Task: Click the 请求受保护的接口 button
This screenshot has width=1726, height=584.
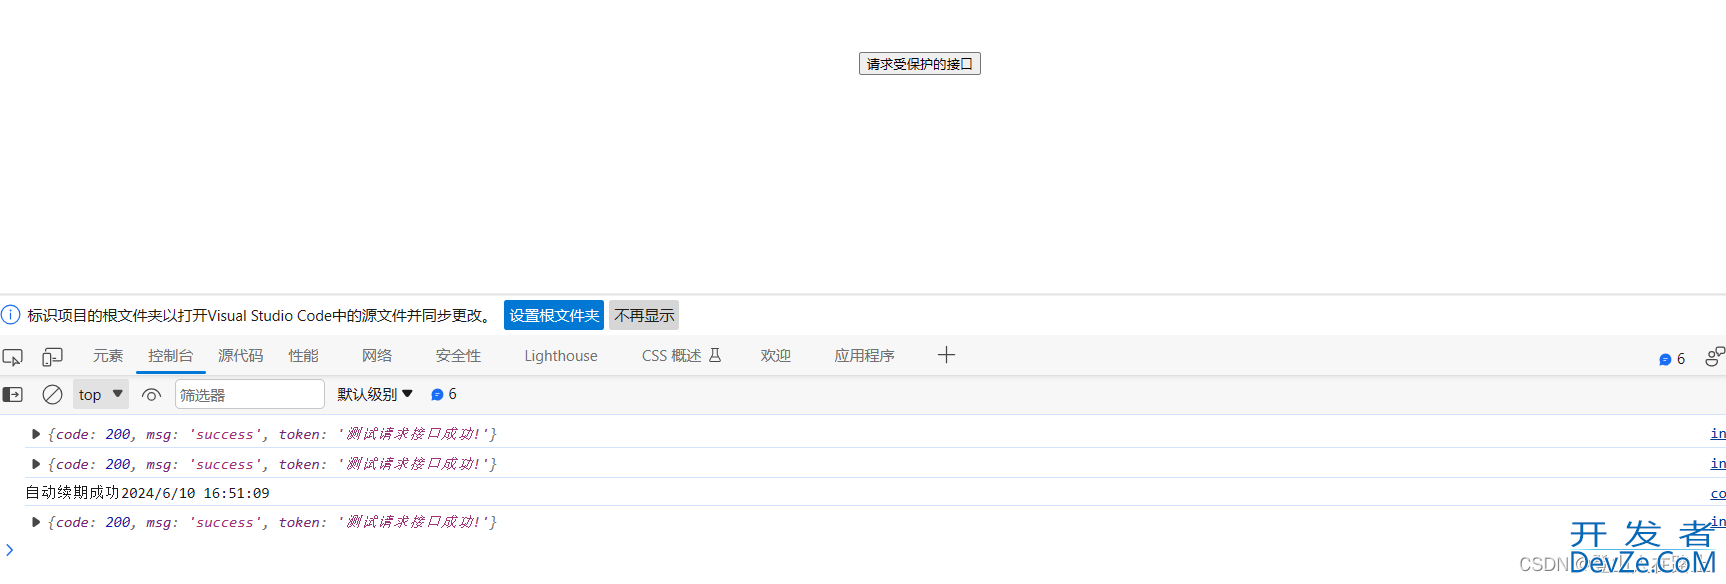Action: pyautogui.click(x=919, y=64)
